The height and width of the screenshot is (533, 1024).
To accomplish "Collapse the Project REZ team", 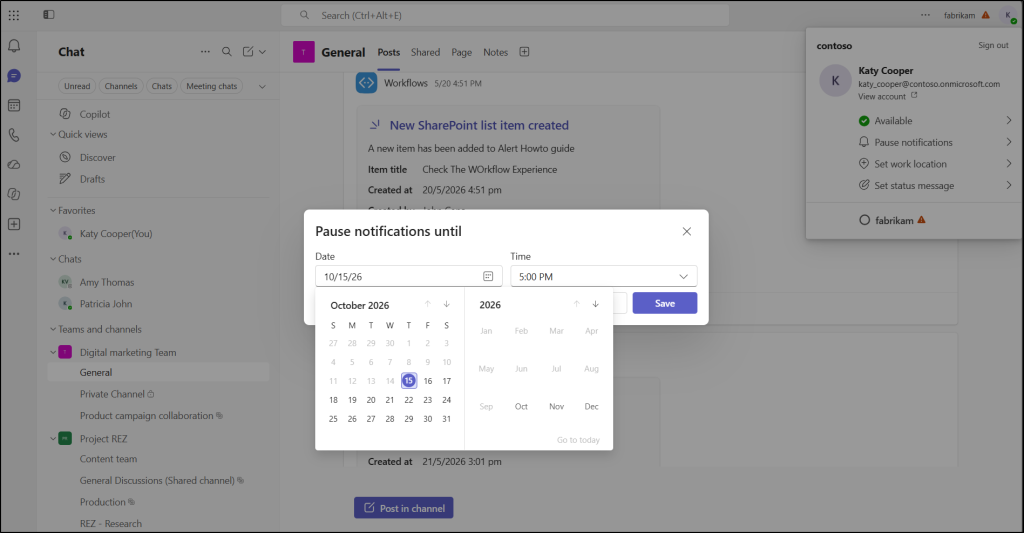I will pyautogui.click(x=53, y=438).
